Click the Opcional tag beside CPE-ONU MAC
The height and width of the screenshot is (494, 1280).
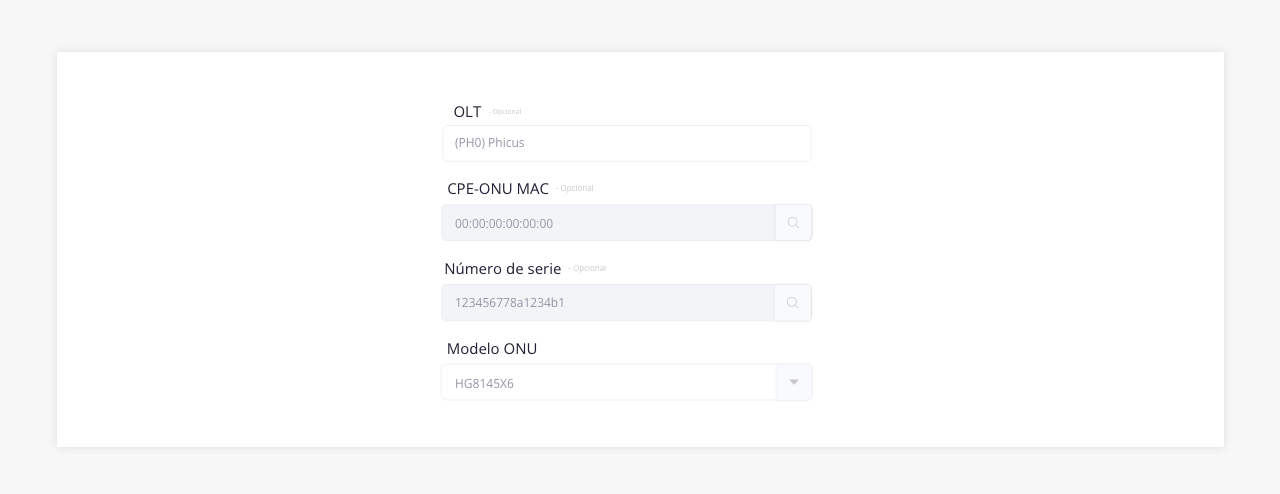click(x=576, y=188)
